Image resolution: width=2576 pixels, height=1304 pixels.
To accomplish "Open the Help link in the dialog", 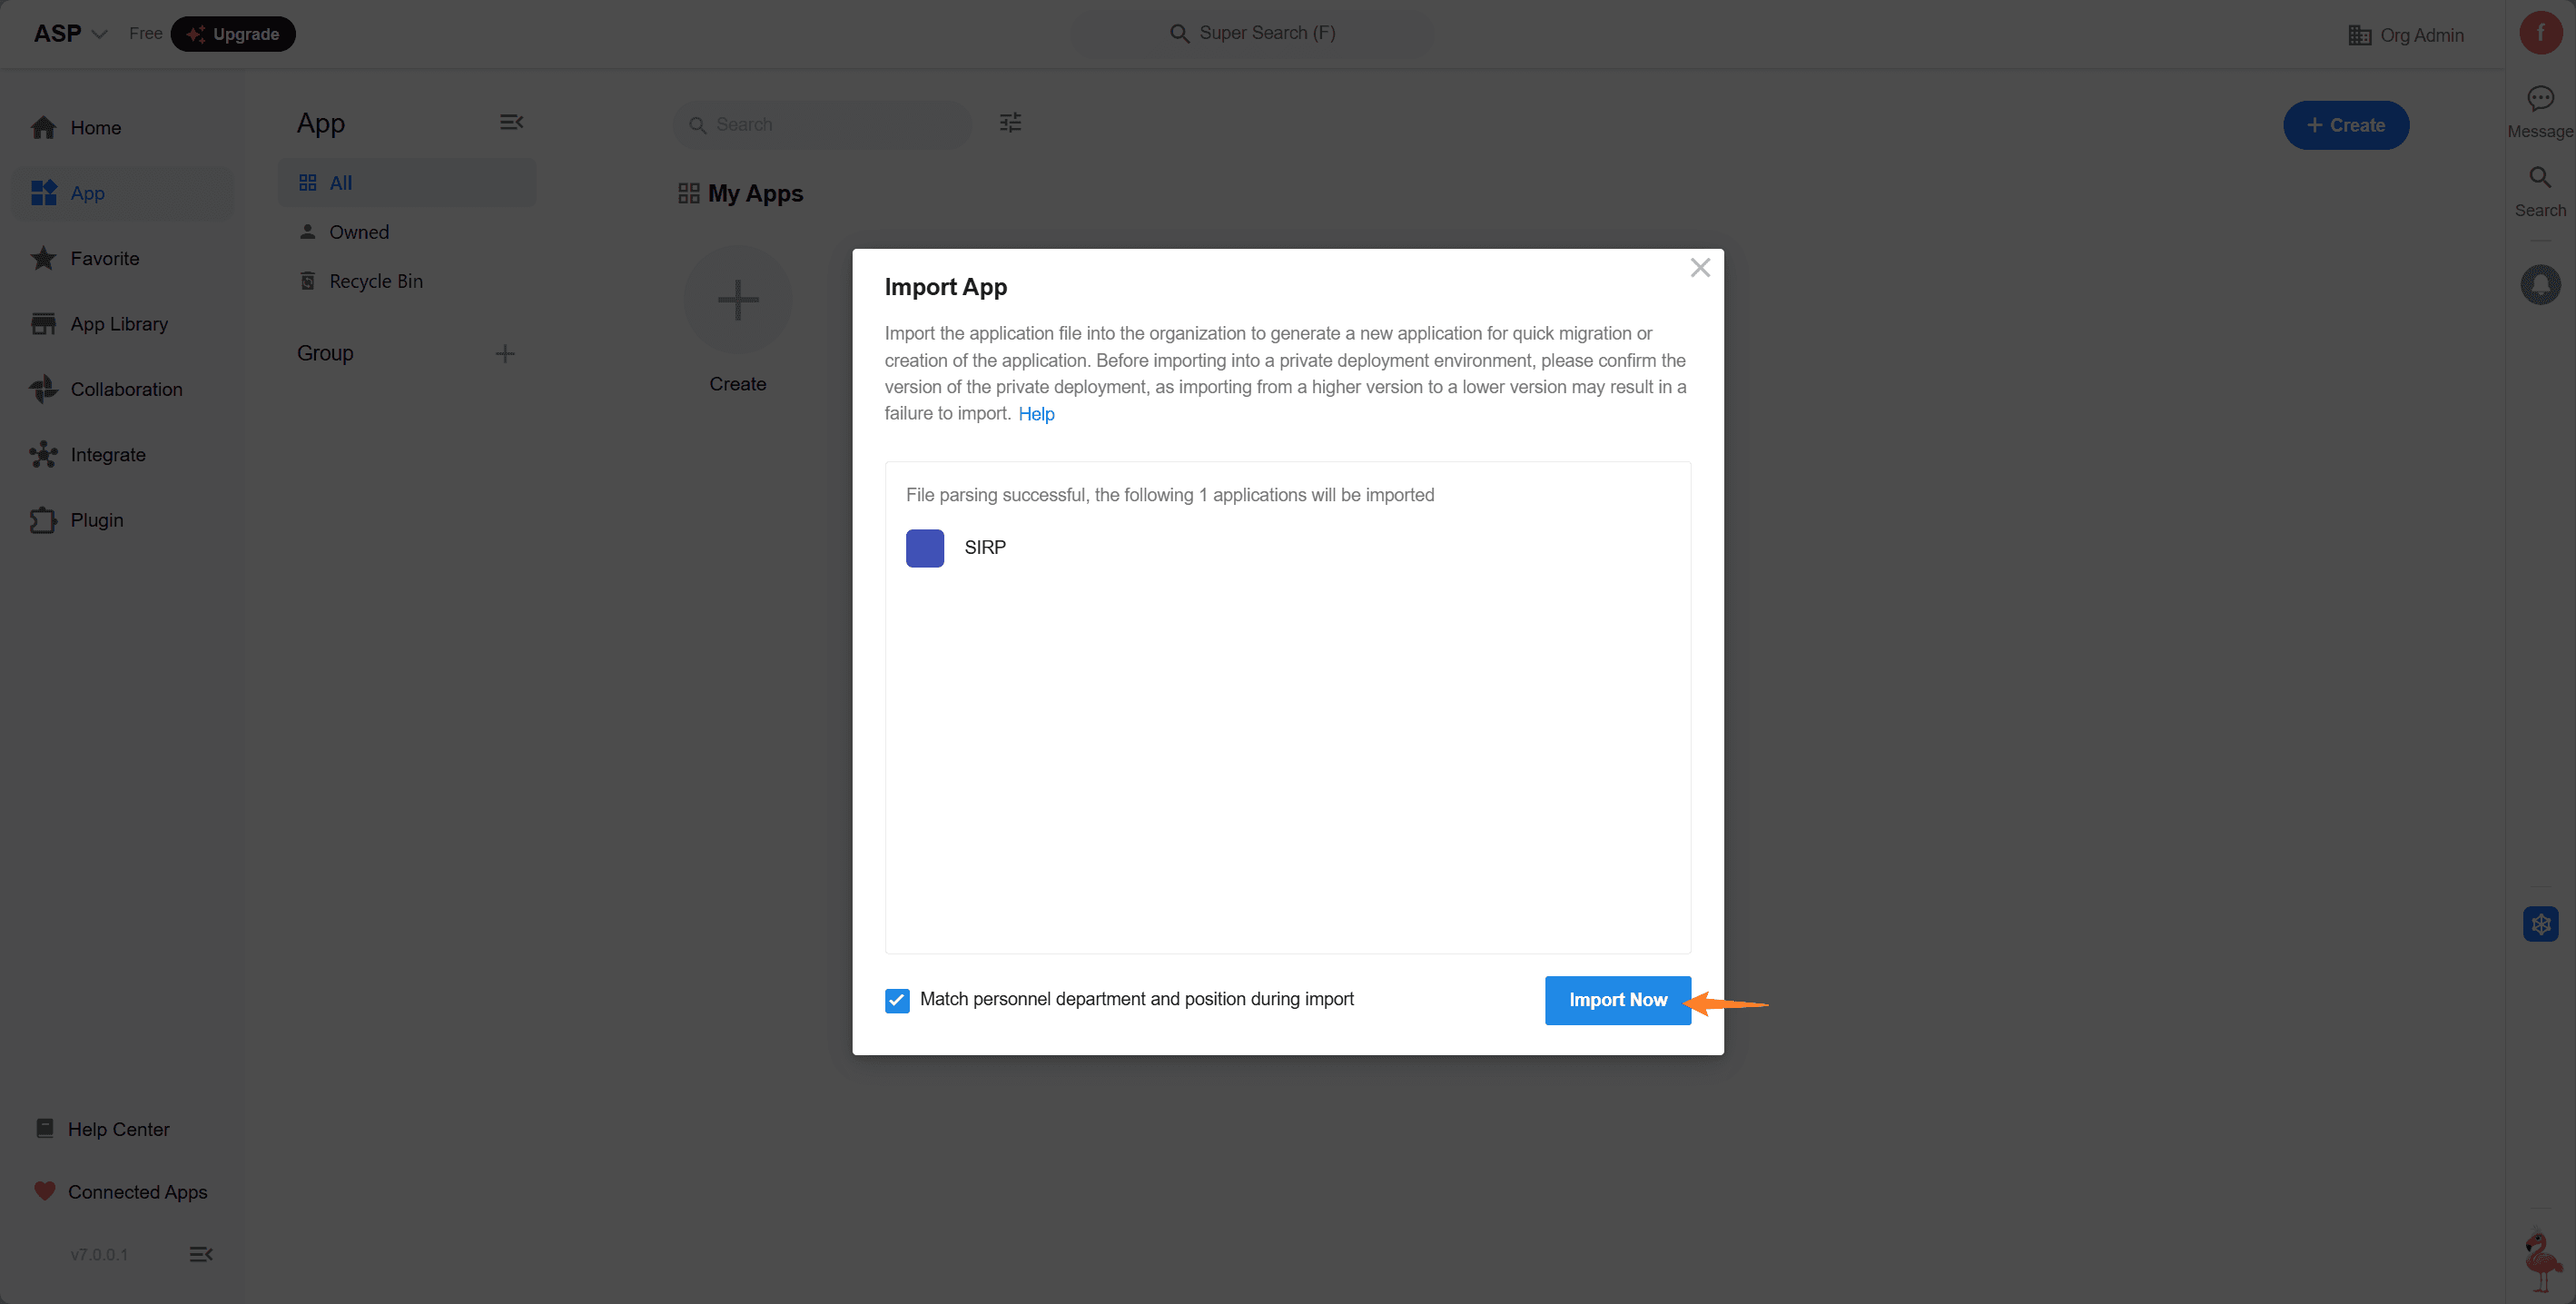I will (1036, 414).
